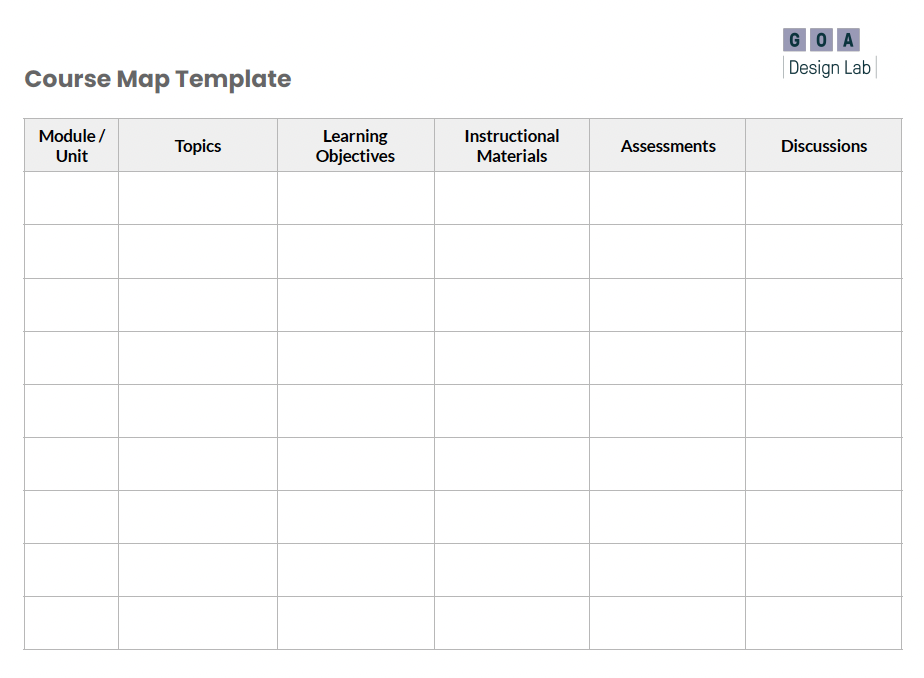Click first empty cell under Discussions

pyautogui.click(x=824, y=198)
